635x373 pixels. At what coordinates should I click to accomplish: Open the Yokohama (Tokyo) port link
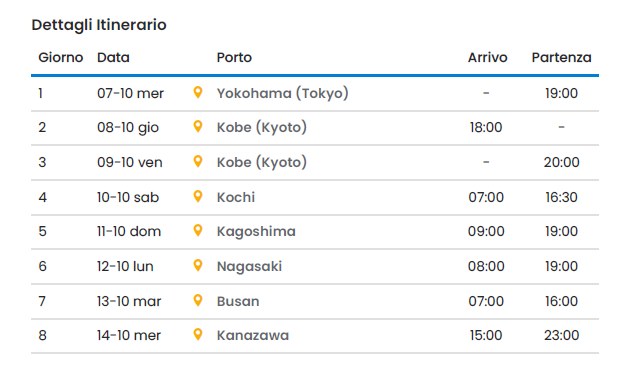[282, 93]
